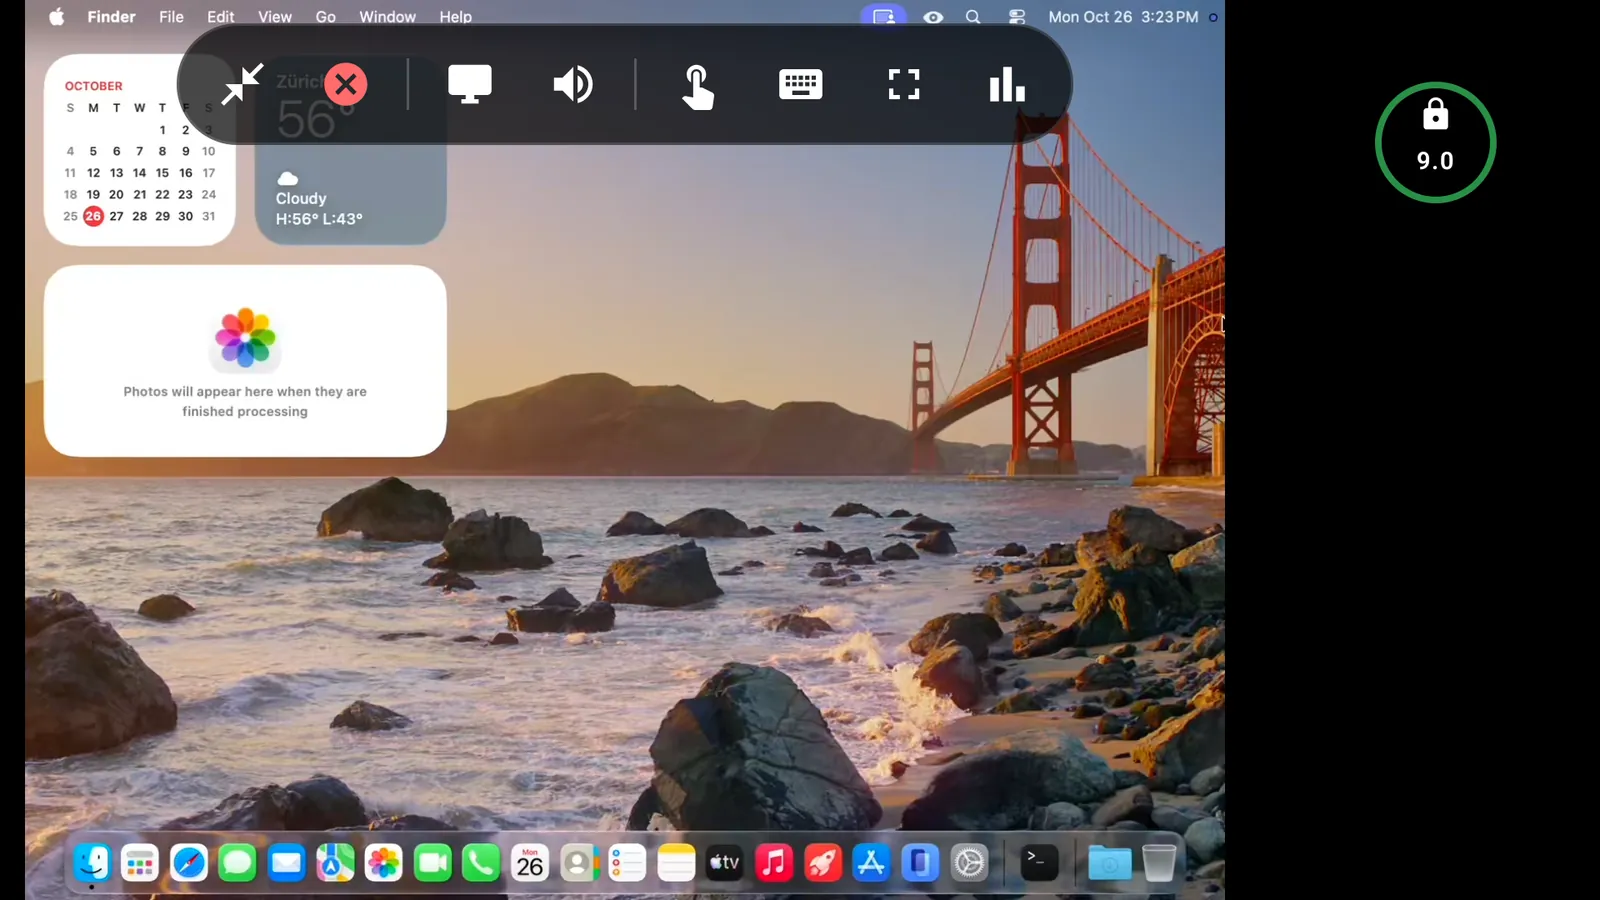
Task: Open the Downloads folder stack in the Dock
Action: click(1110, 862)
